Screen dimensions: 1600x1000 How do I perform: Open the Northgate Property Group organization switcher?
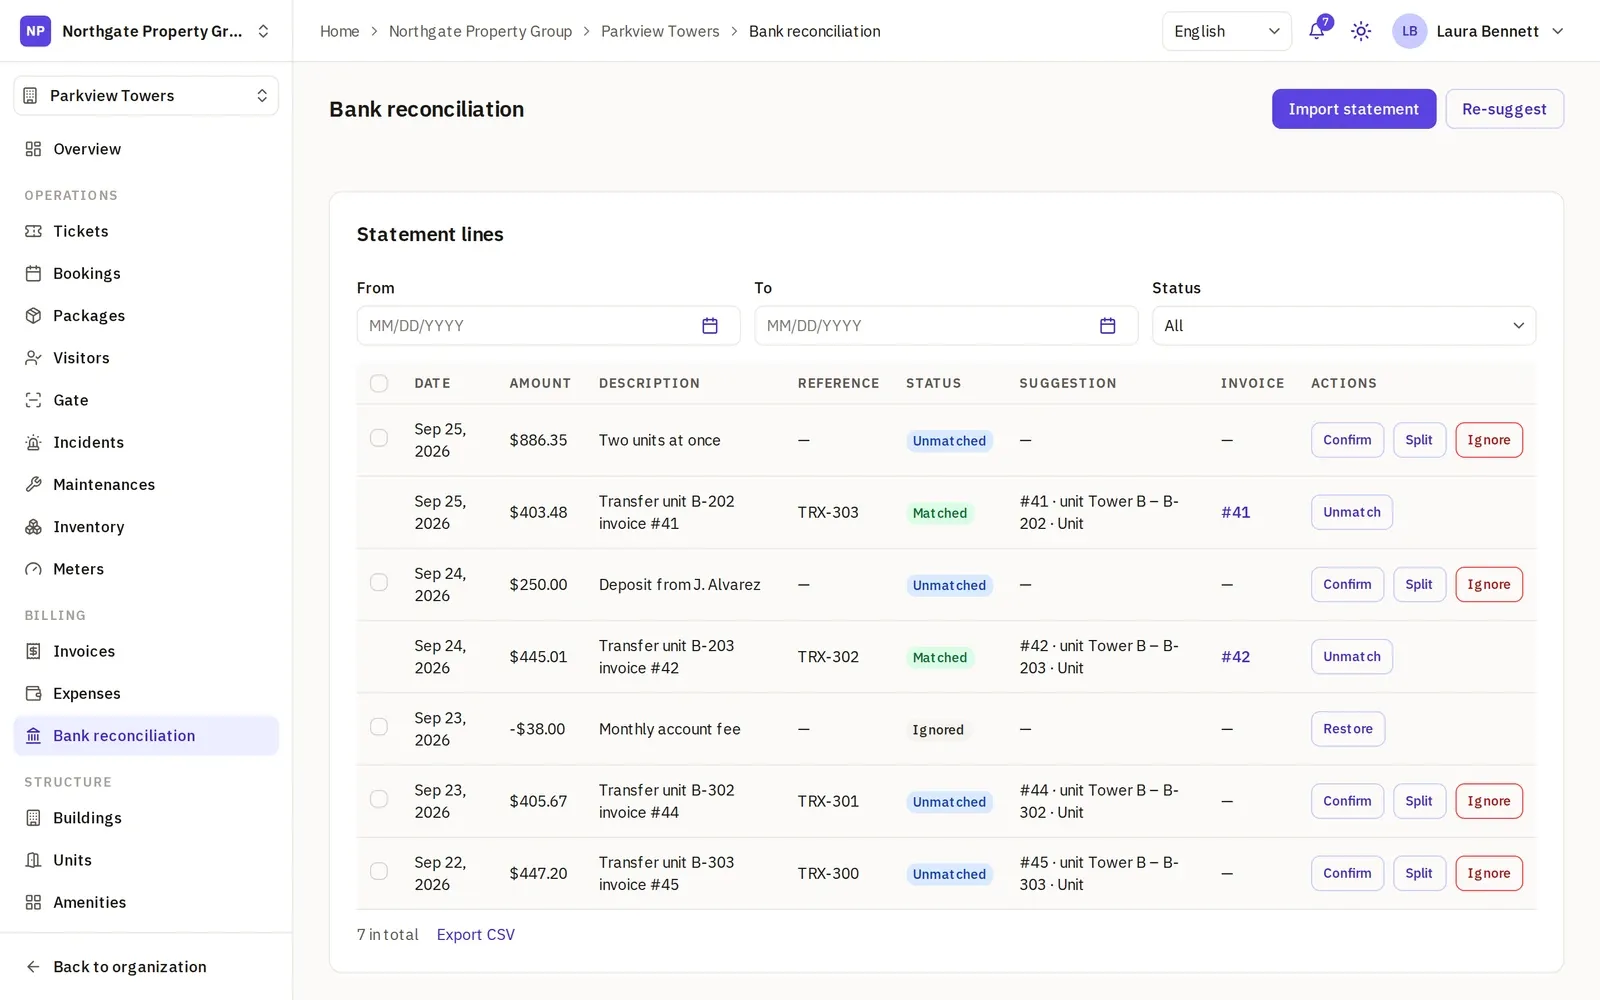click(x=146, y=31)
